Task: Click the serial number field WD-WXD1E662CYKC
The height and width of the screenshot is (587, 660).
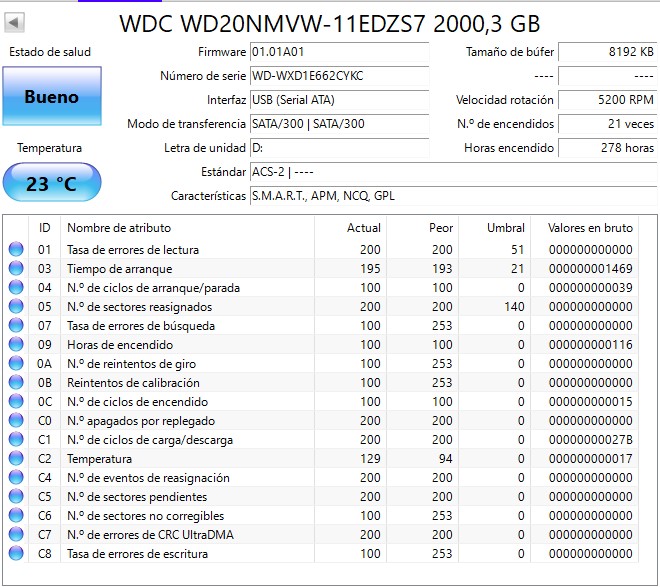Action: pos(339,76)
